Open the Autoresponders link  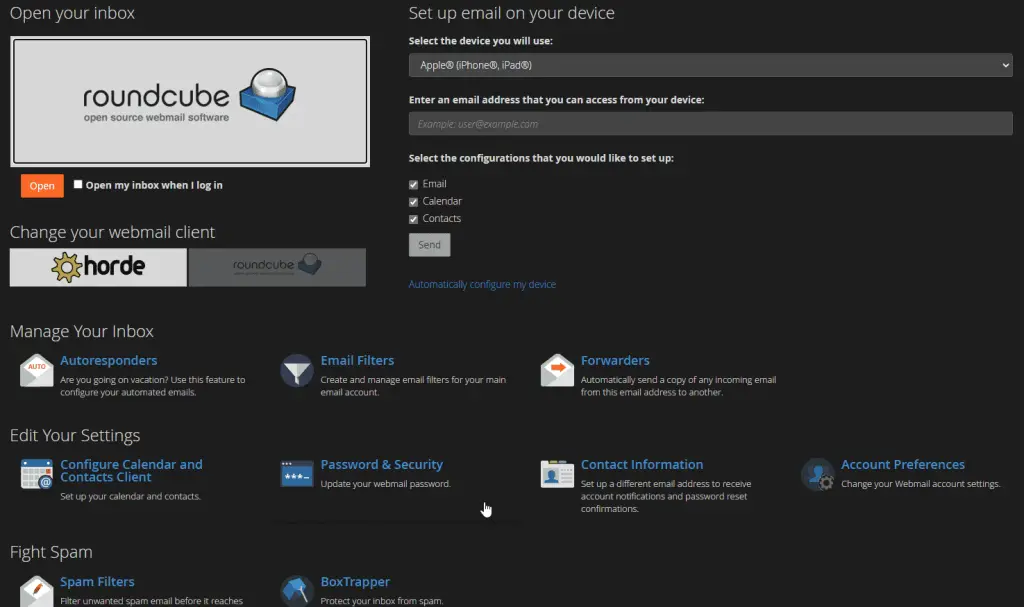point(108,360)
